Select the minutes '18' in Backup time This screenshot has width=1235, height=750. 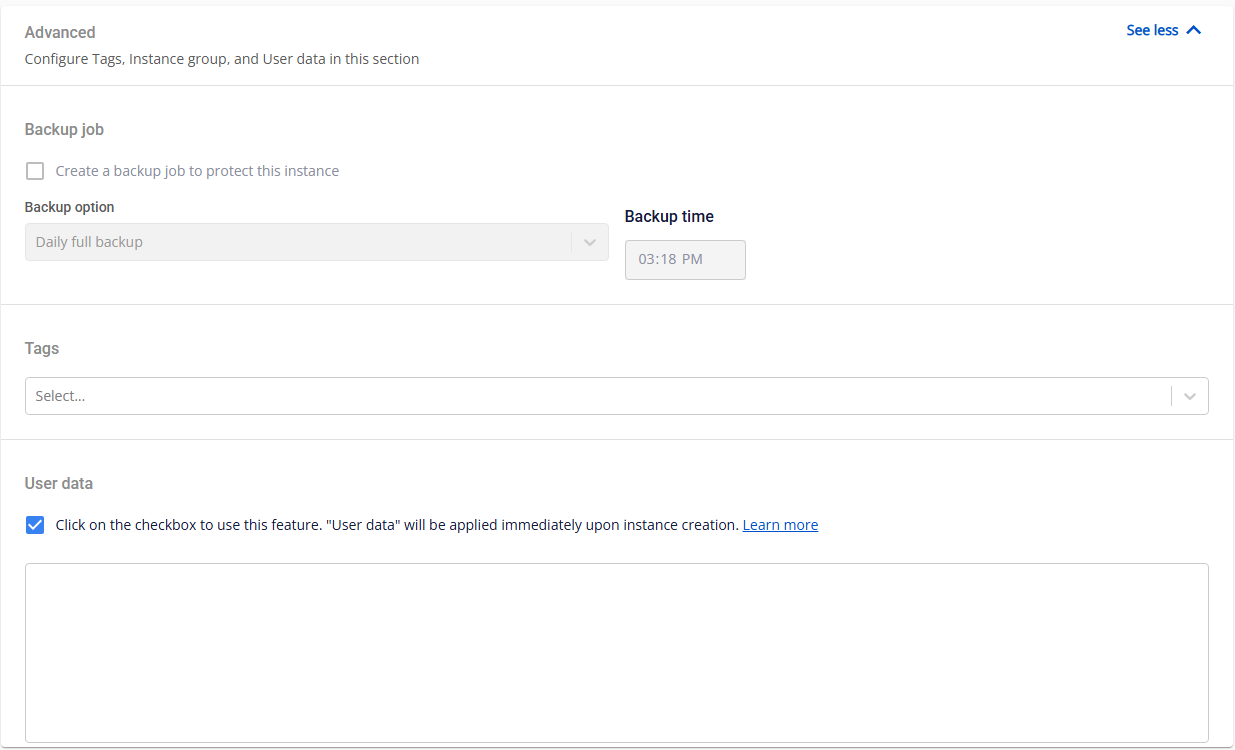coord(667,260)
